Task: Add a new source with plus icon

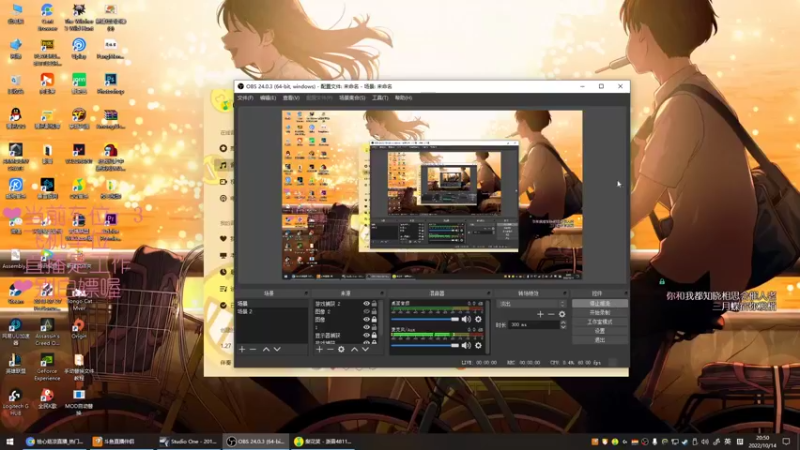Action: click(x=319, y=349)
